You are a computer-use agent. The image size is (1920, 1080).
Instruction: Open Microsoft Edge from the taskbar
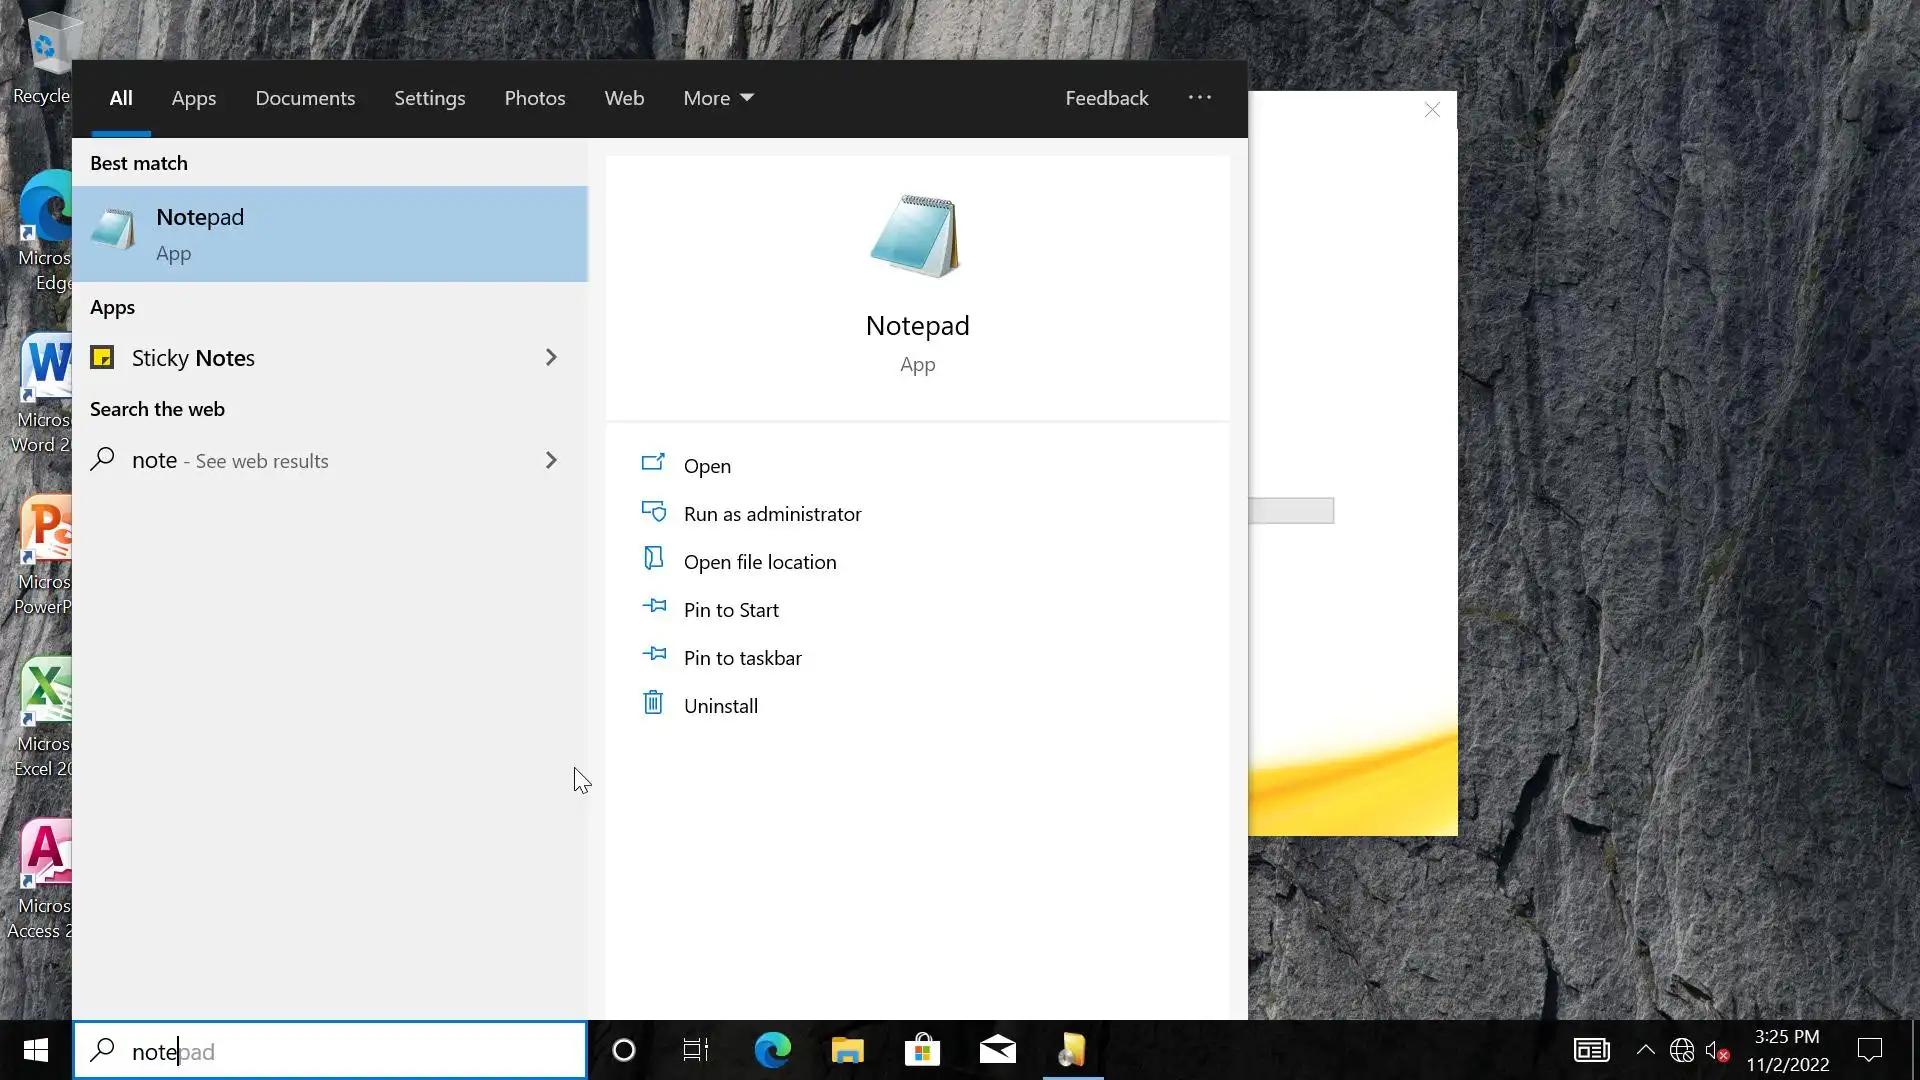pos(772,1050)
